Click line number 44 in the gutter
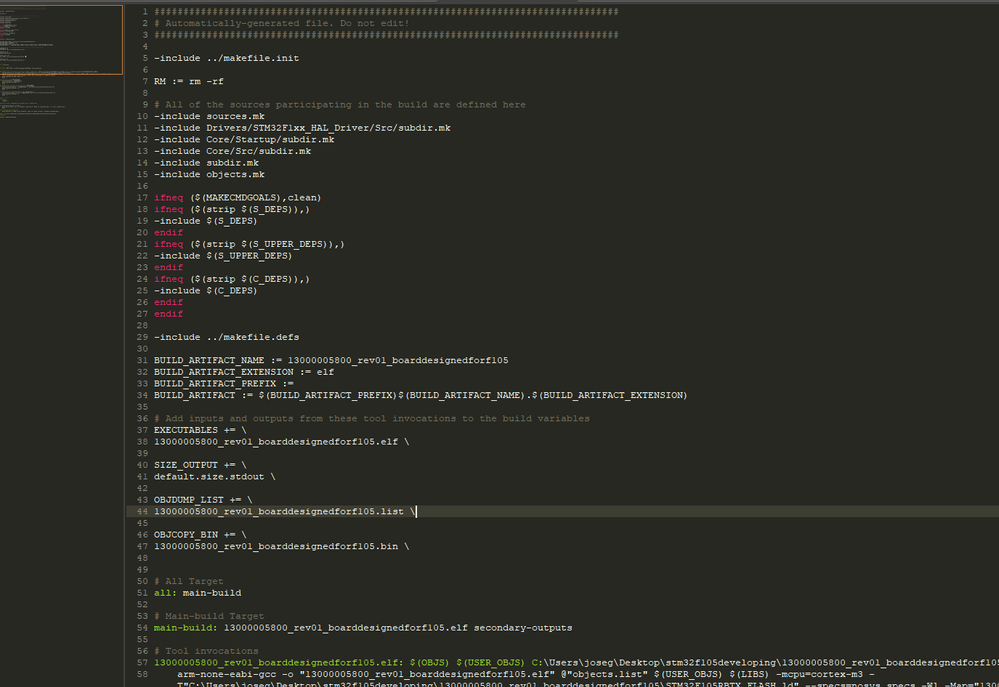 [x=142, y=511]
